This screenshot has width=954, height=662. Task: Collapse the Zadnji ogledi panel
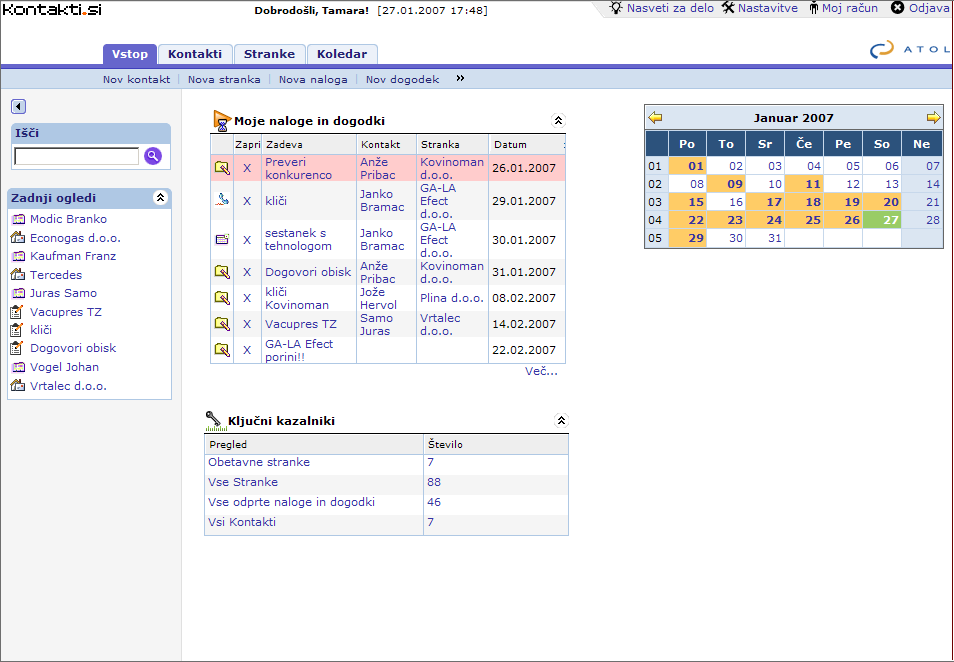[159, 198]
